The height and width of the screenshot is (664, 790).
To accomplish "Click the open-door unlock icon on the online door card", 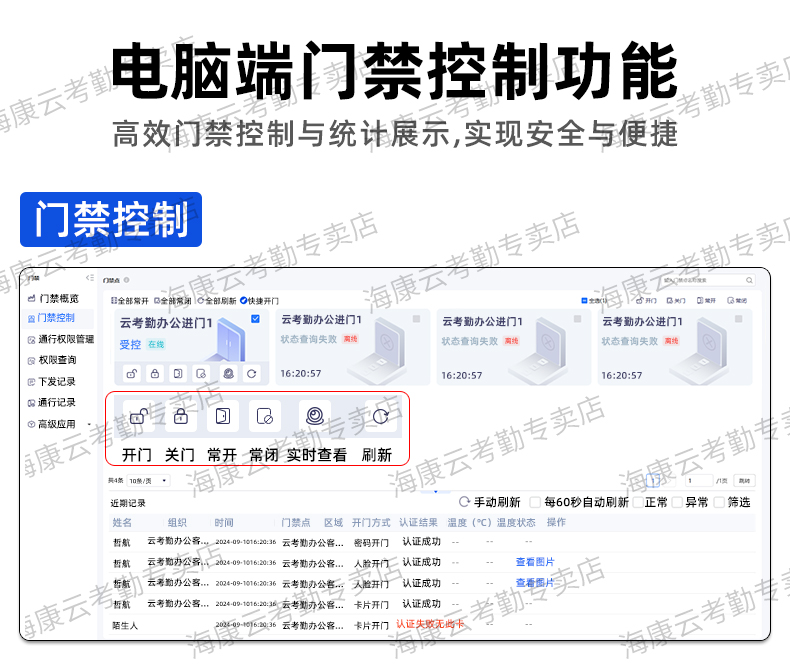I will [x=132, y=374].
